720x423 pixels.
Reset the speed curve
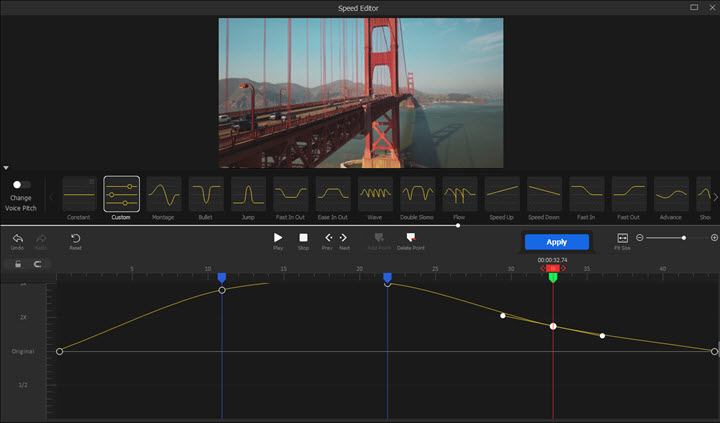(75, 239)
